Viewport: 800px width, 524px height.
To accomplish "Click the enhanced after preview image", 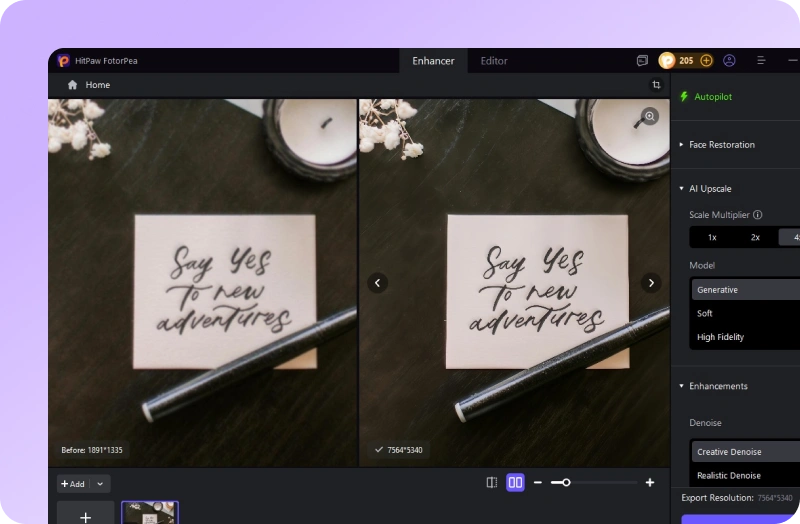I will tap(514, 283).
